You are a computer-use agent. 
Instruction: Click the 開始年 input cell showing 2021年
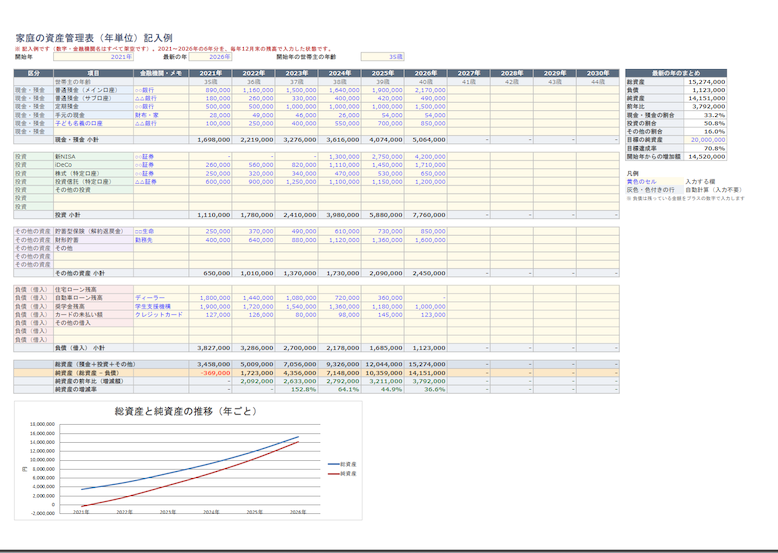pyautogui.click(x=93, y=57)
